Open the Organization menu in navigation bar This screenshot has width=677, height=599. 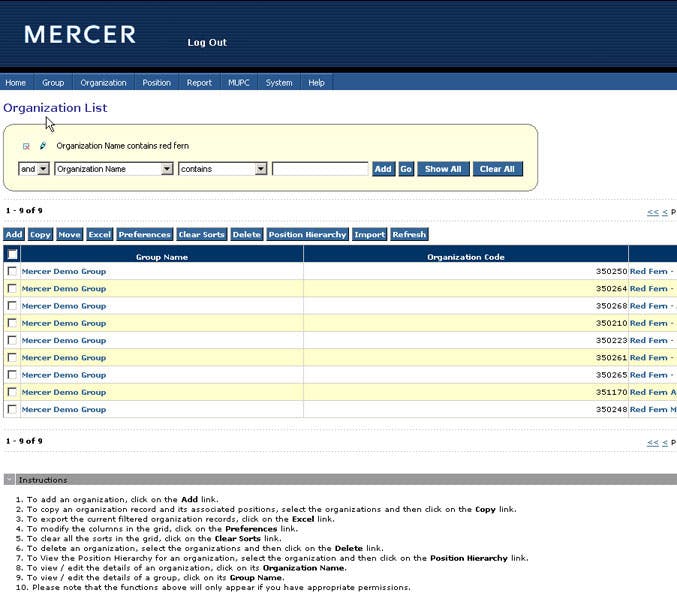(x=104, y=82)
